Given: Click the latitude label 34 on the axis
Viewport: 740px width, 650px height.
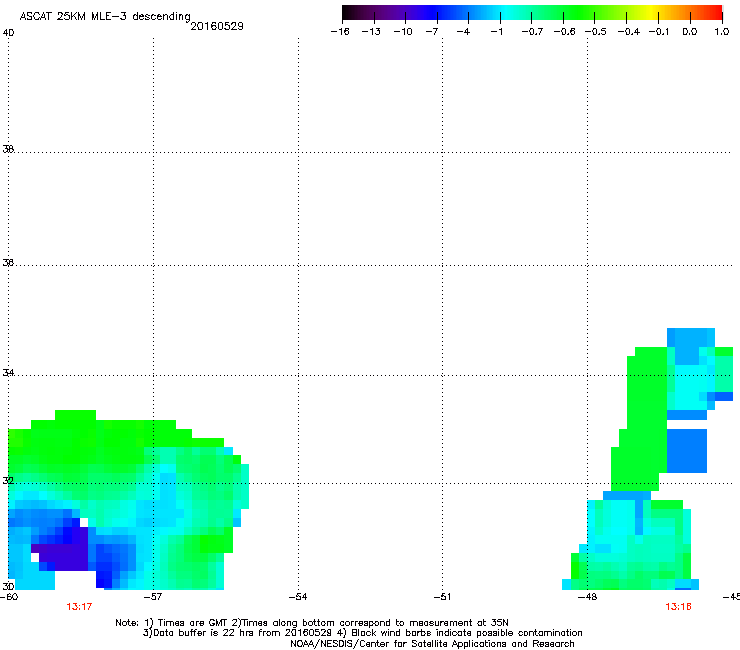Looking at the screenshot, I should 8,372.
